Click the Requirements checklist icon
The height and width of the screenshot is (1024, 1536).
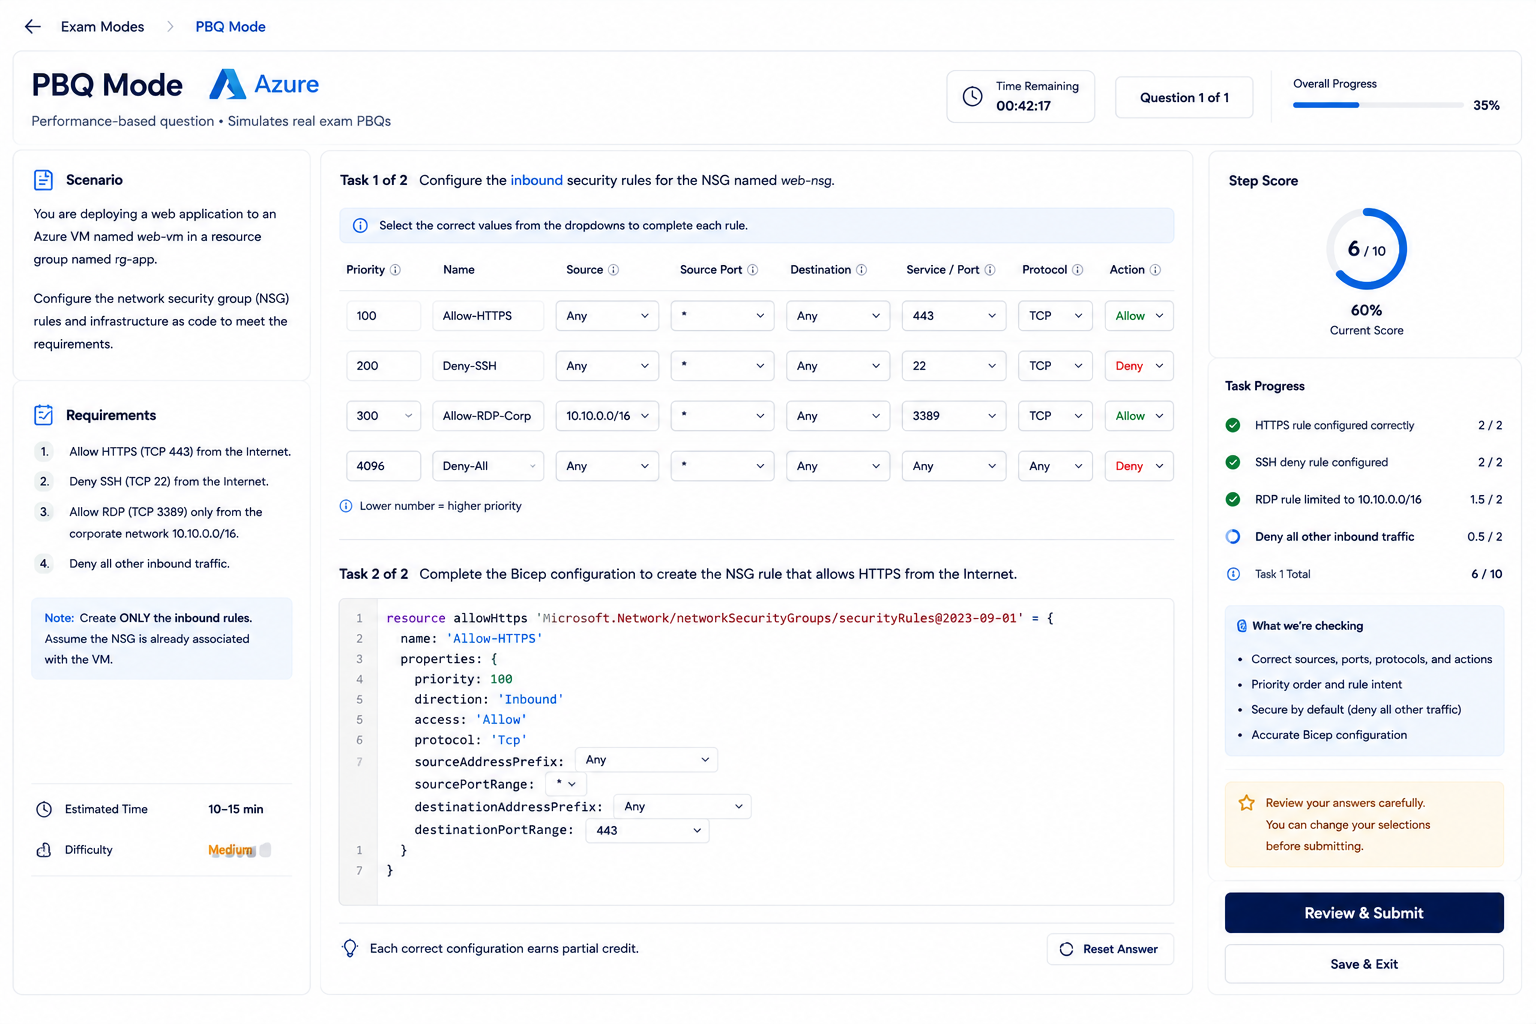click(x=44, y=415)
